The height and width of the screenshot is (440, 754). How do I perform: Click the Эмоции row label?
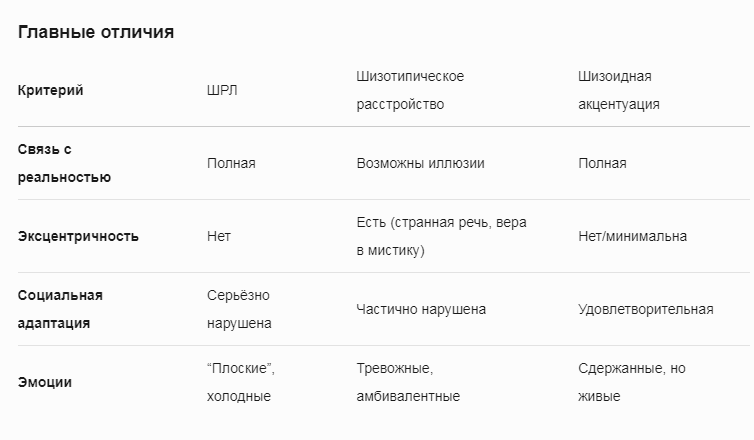pos(45,382)
